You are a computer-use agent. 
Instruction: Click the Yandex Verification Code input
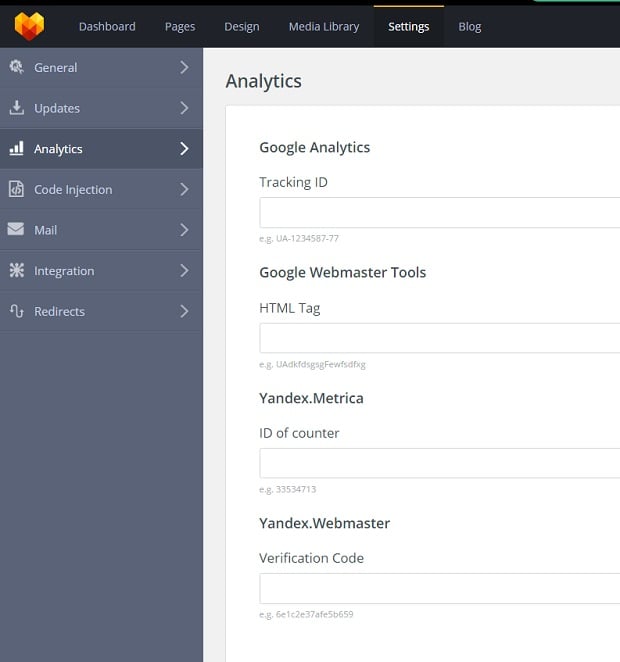point(439,588)
